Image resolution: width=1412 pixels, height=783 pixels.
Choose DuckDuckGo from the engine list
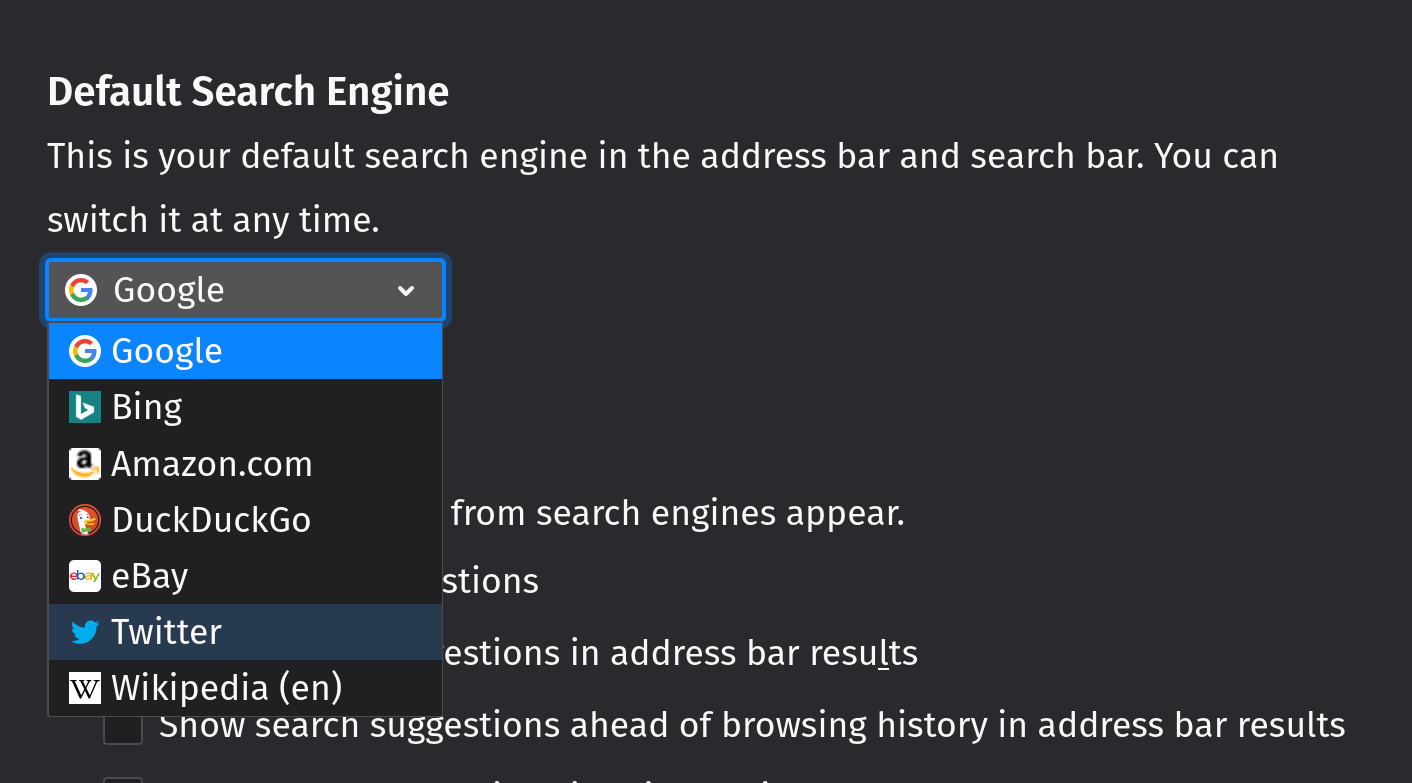click(x=211, y=520)
